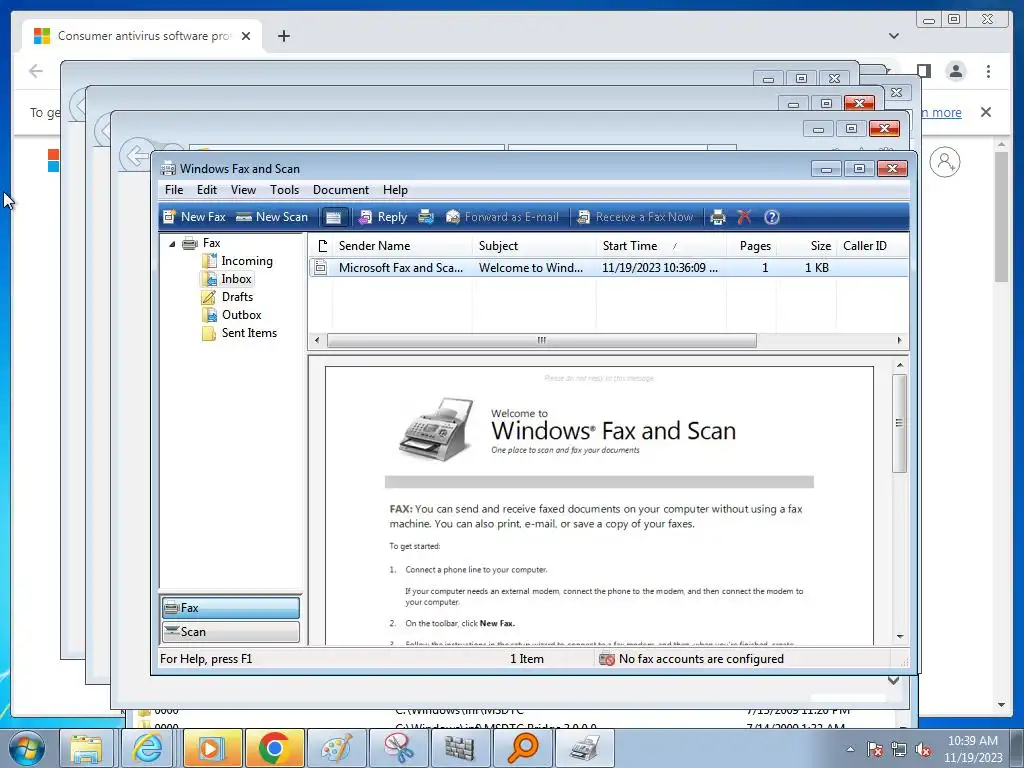The image size is (1024, 768).
Task: Click Forward as E-mail in toolbar
Action: click(502, 217)
